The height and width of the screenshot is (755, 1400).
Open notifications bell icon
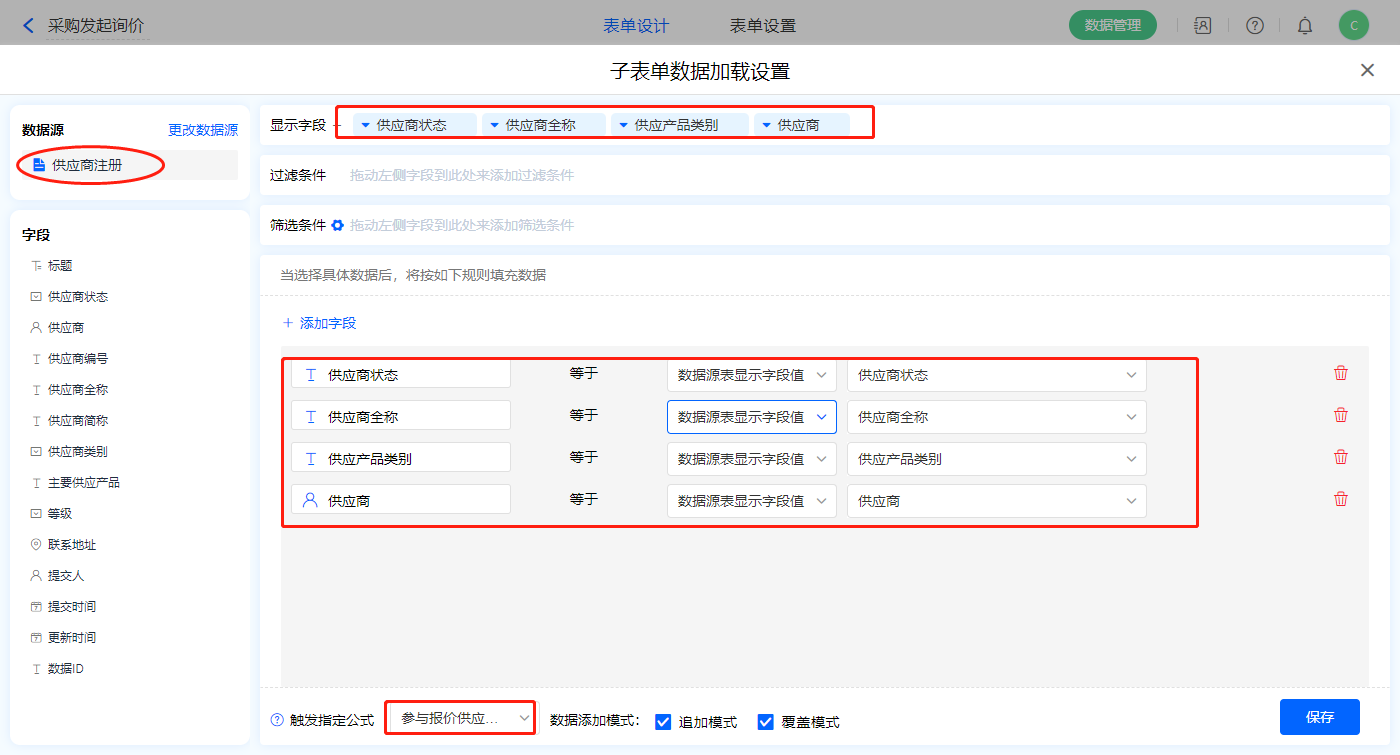pos(1304,26)
